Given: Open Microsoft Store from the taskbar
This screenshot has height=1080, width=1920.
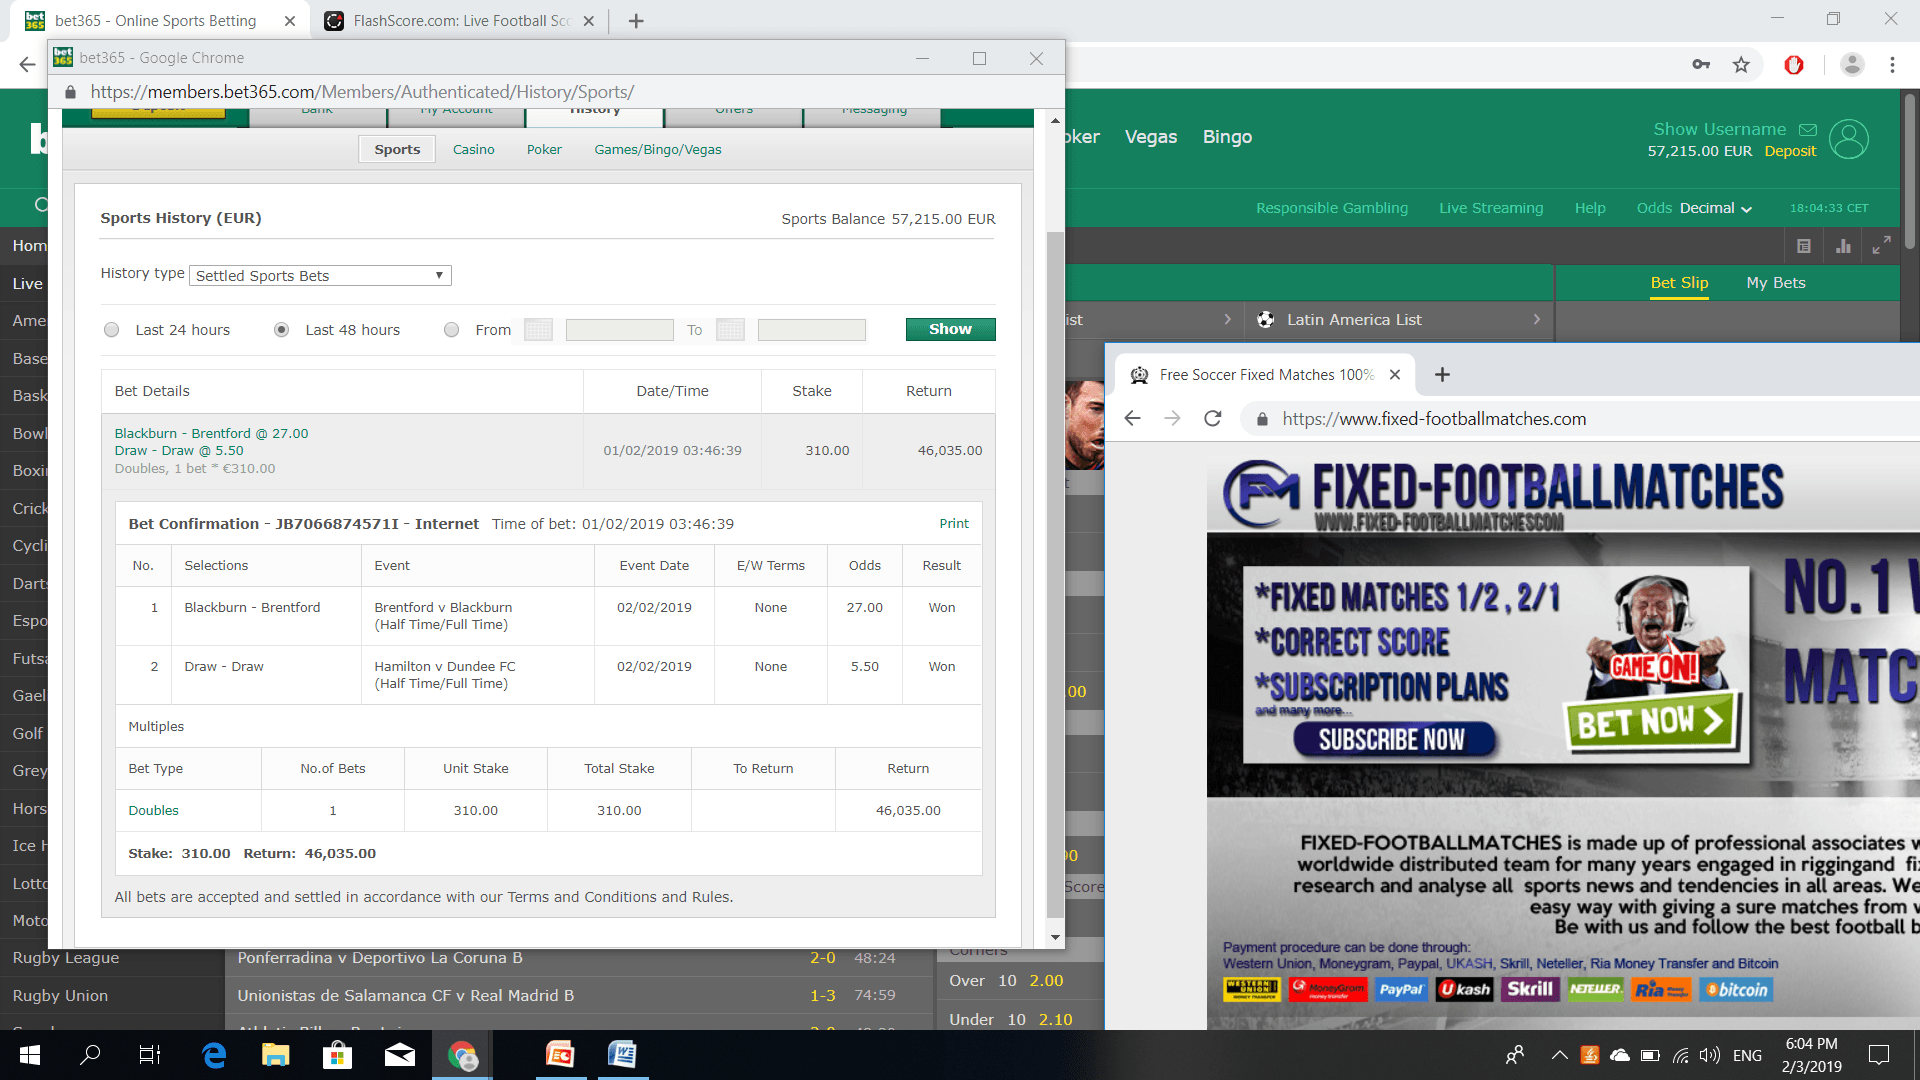Looking at the screenshot, I should point(337,1055).
